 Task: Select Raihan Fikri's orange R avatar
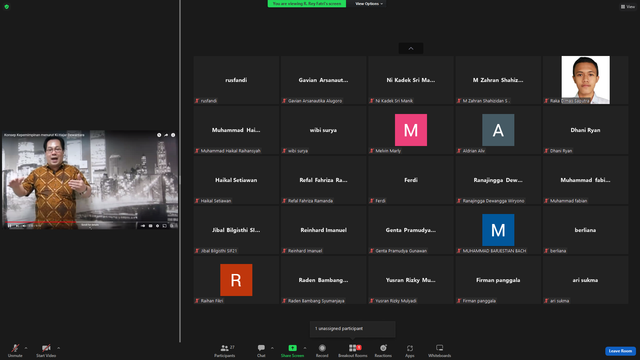tap(236, 280)
